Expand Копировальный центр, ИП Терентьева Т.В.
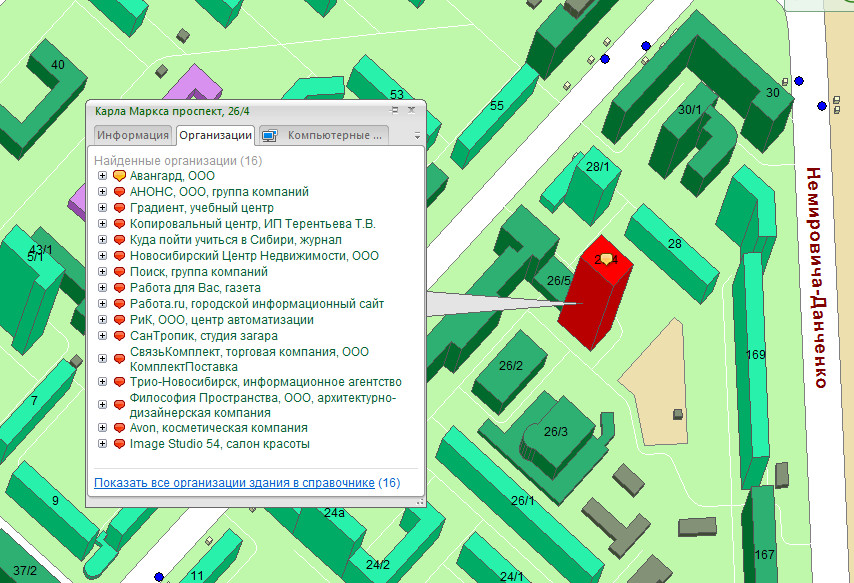Screen dimensions: 854x583 [102, 223]
